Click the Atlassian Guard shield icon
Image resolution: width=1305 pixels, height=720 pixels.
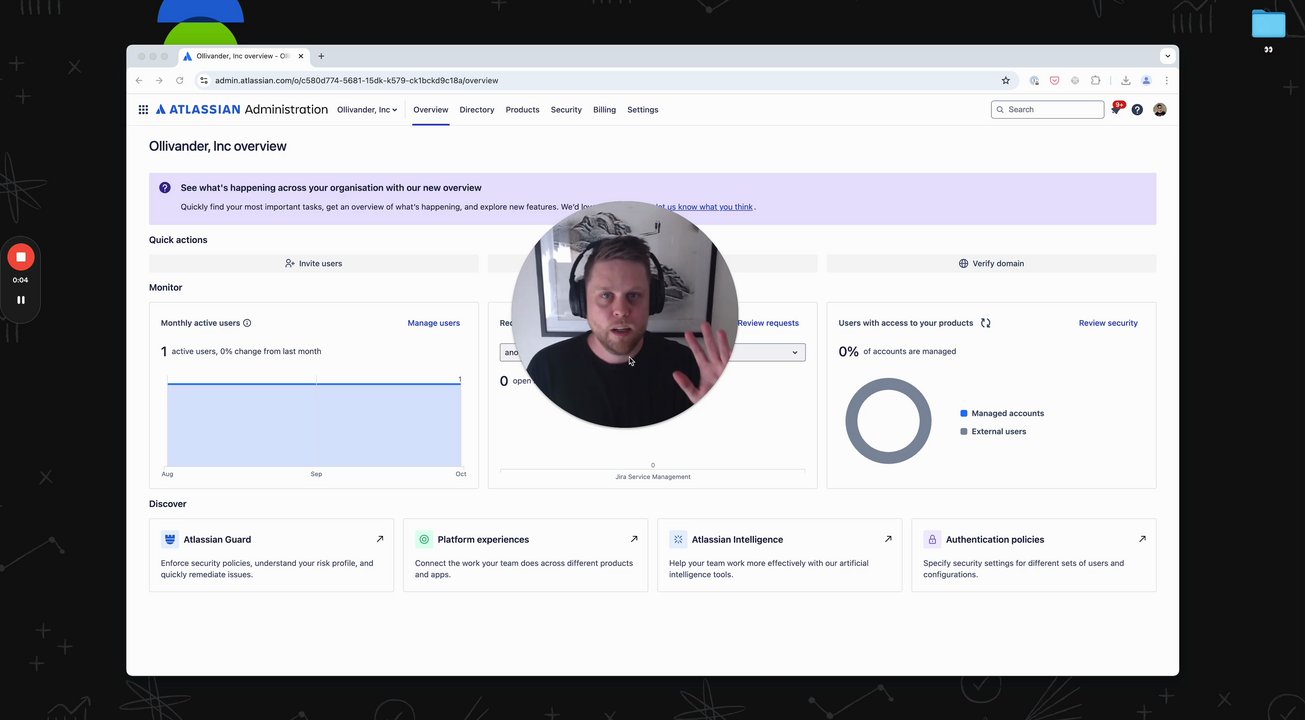click(x=170, y=539)
